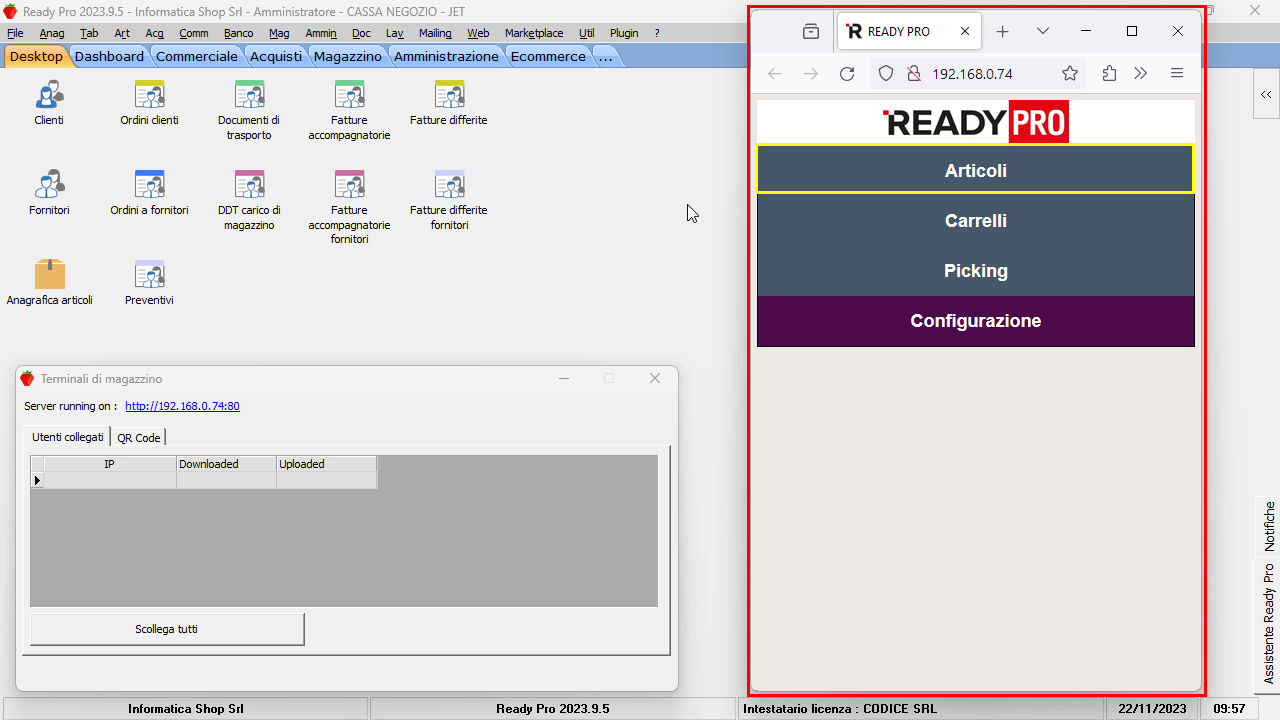Go back in the browser
The height and width of the screenshot is (720, 1280).
[x=775, y=73]
